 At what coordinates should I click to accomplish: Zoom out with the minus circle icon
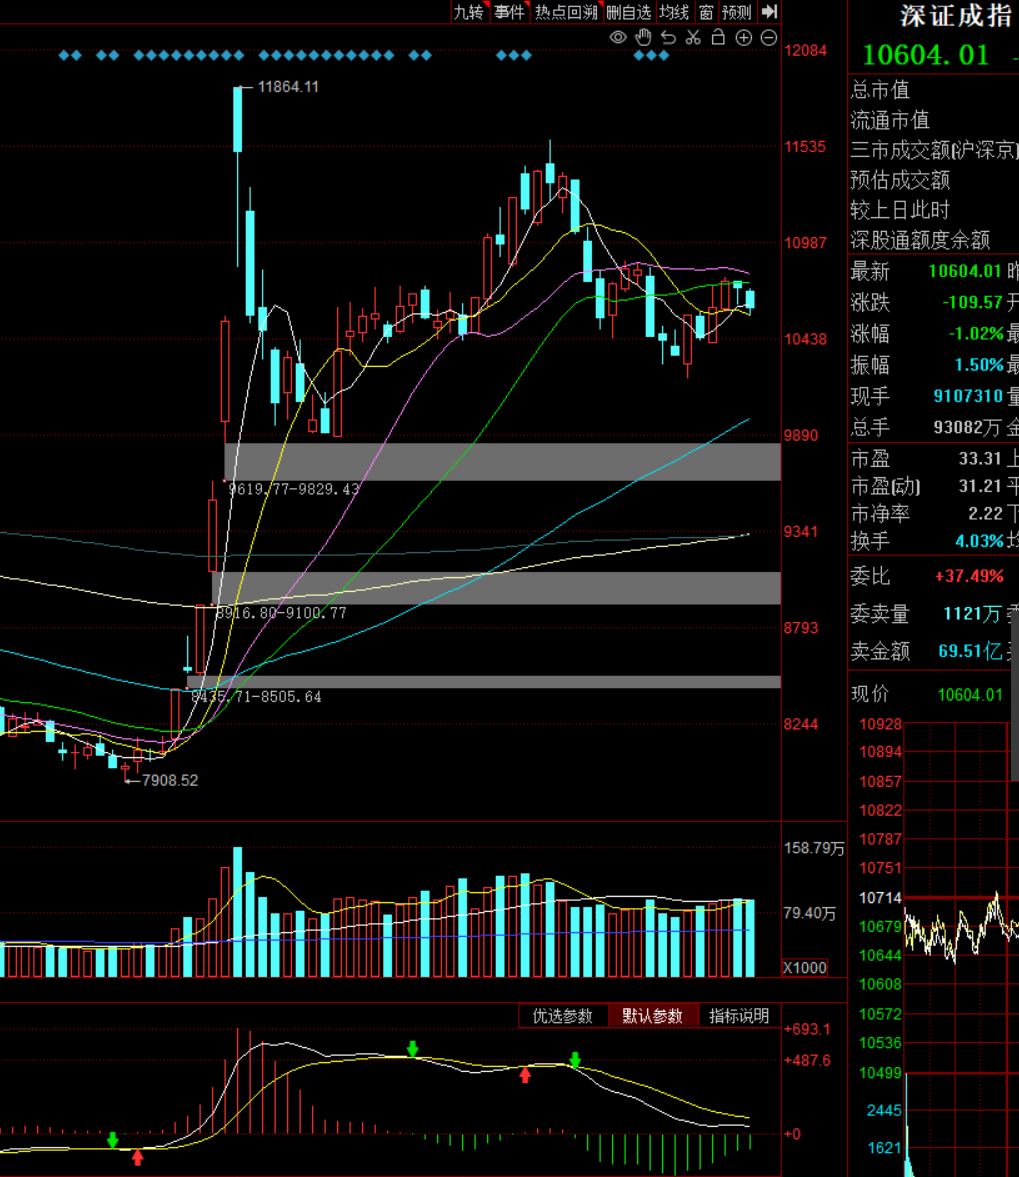tap(768, 38)
